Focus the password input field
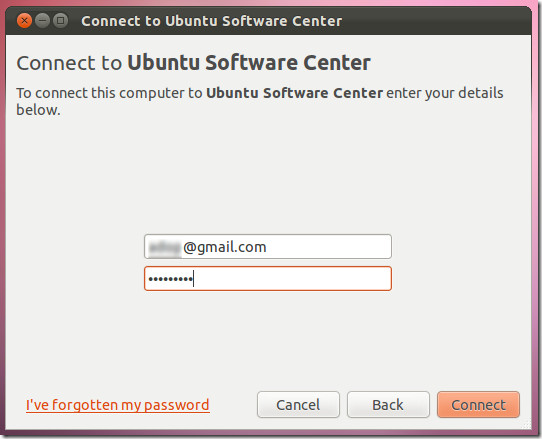The image size is (542, 439). coord(268,279)
